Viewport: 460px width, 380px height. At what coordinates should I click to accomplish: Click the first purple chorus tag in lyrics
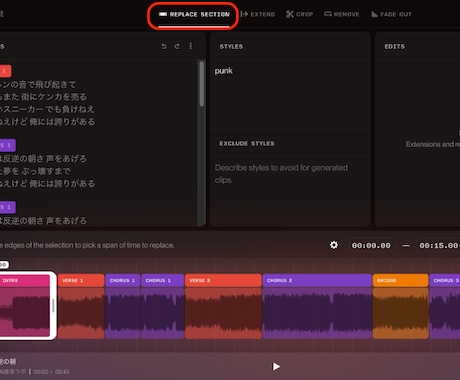pos(7,145)
